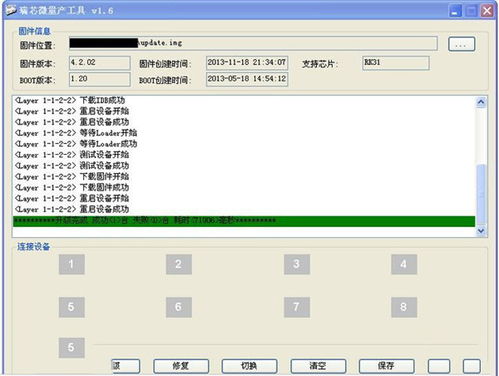Viewport: 499px width, 376px height.
Task: Click BOOT creation time 2013-05-18 14:54:12
Action: (247, 79)
